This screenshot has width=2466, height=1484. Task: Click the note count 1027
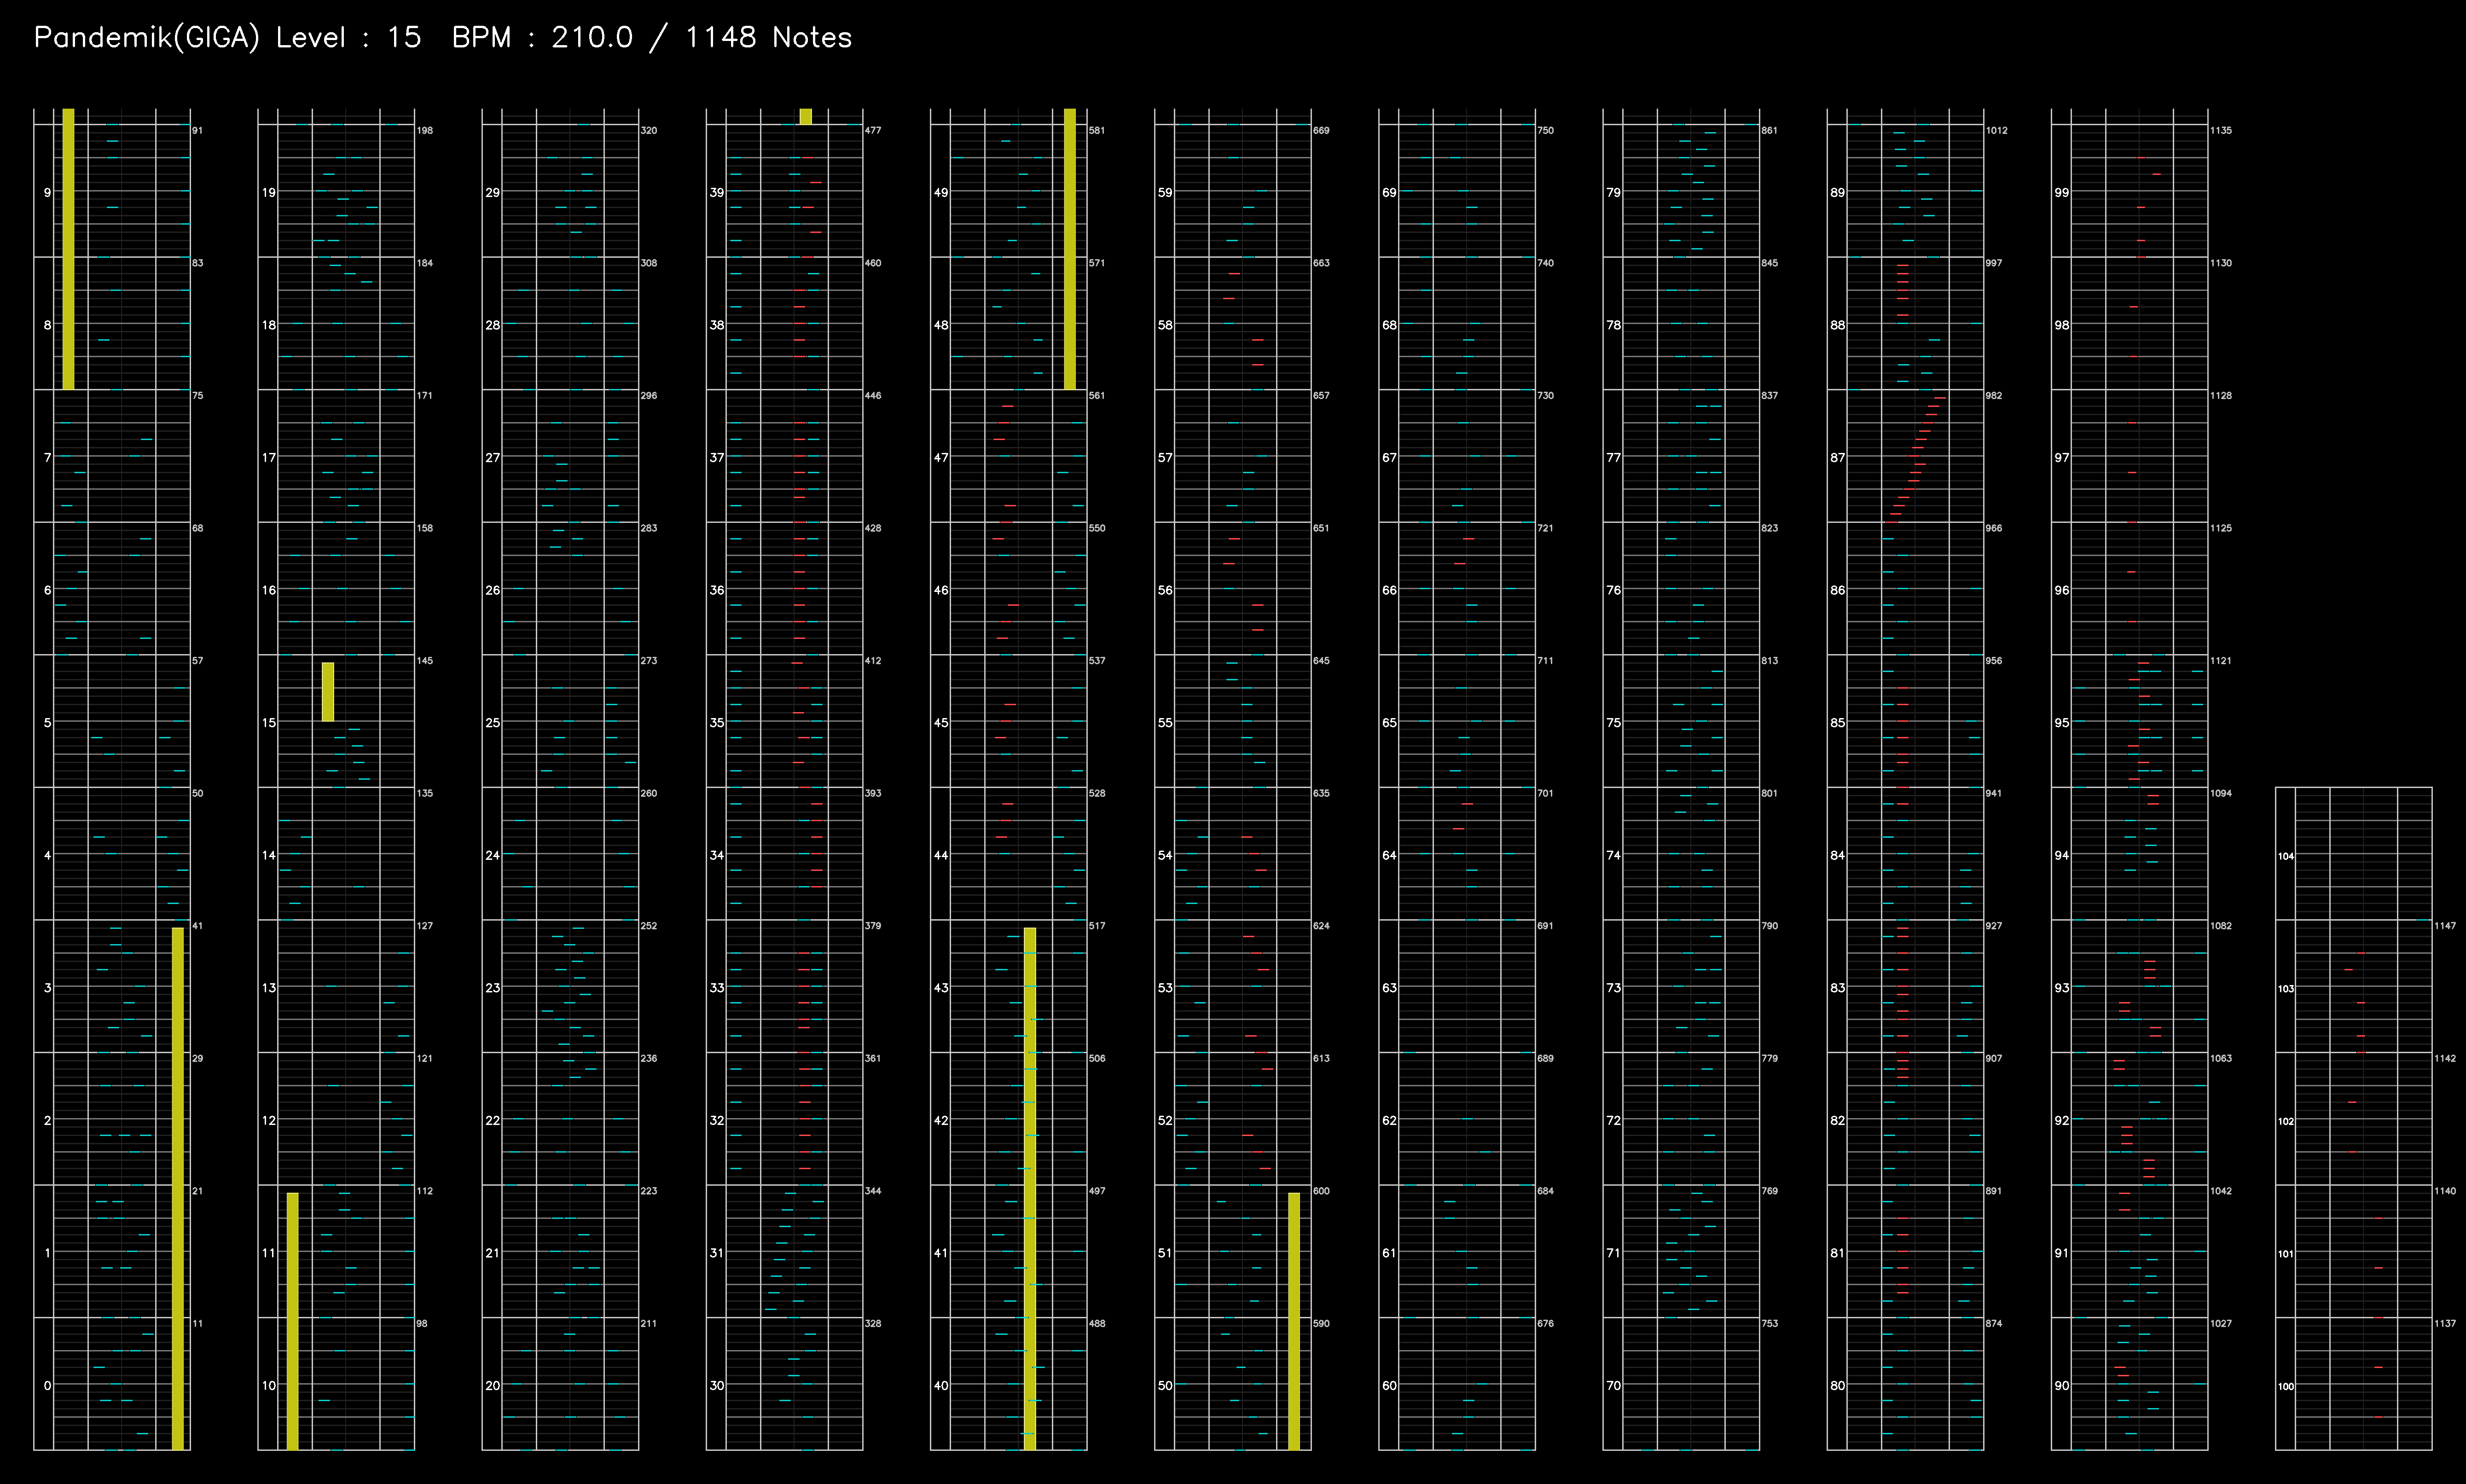2220,1324
